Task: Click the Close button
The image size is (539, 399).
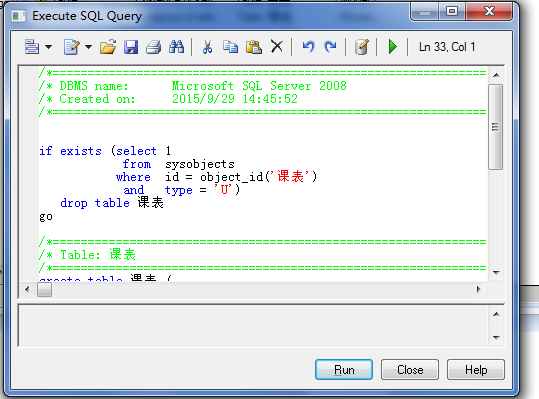Action: (x=410, y=369)
